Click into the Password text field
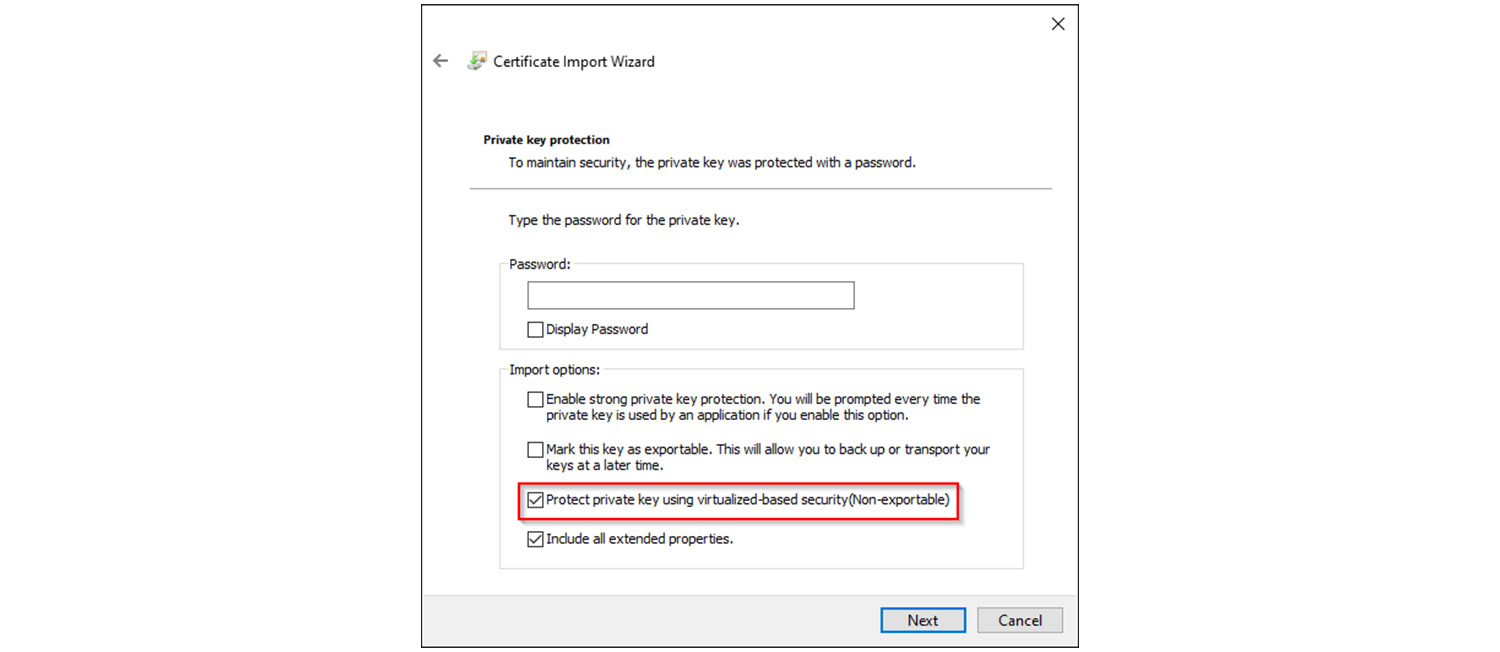This screenshot has height=652, width=1500. 690,295
